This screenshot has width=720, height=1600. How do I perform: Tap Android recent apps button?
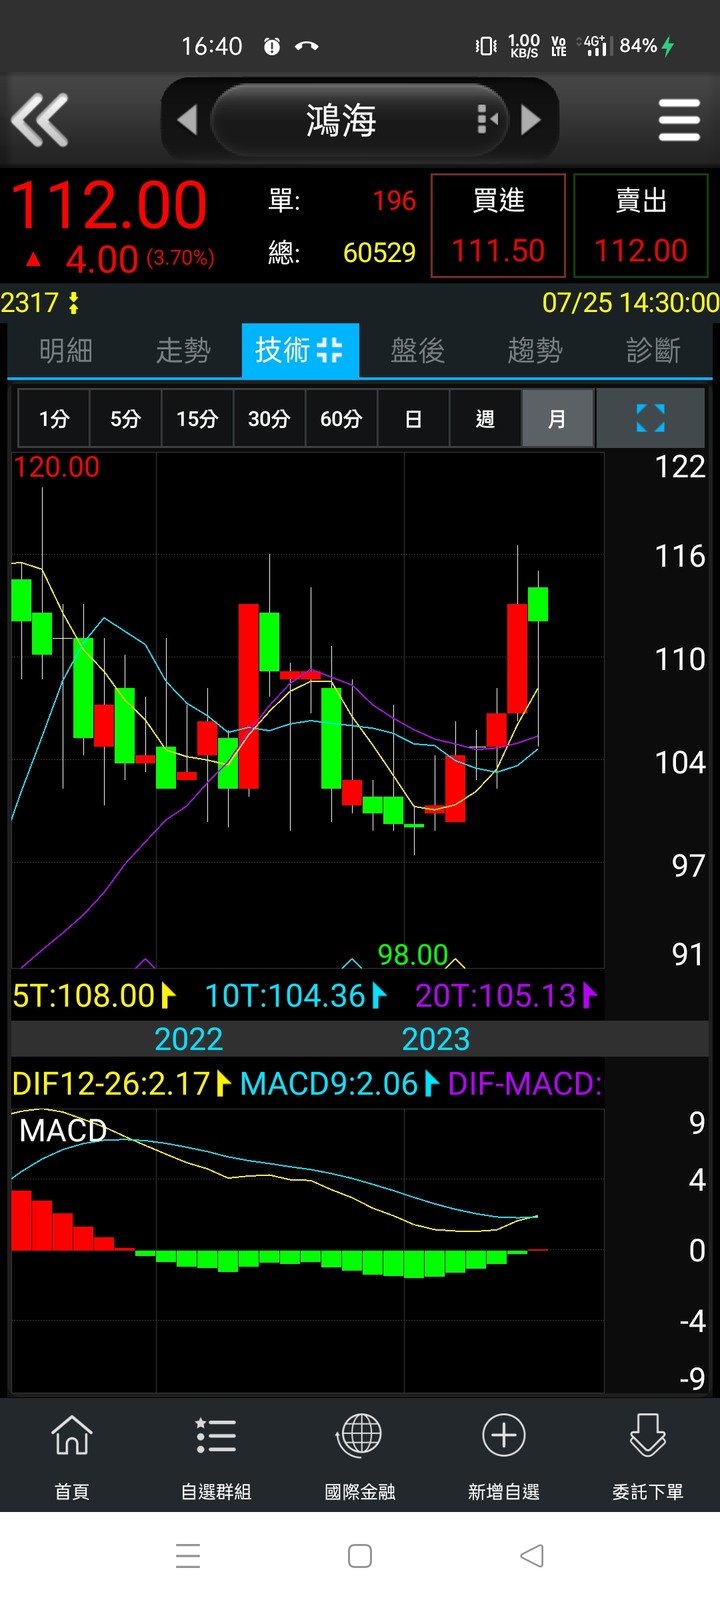188,1556
